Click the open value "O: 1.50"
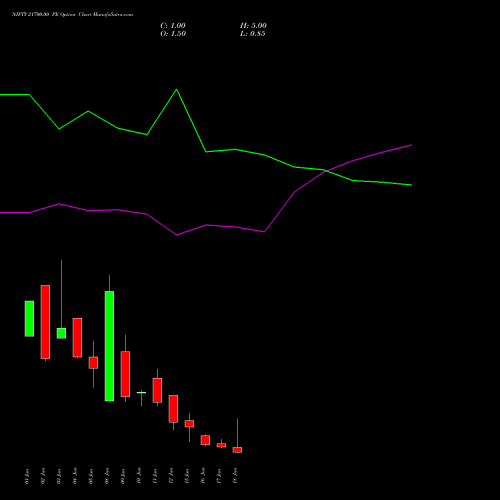 pyautogui.click(x=173, y=34)
